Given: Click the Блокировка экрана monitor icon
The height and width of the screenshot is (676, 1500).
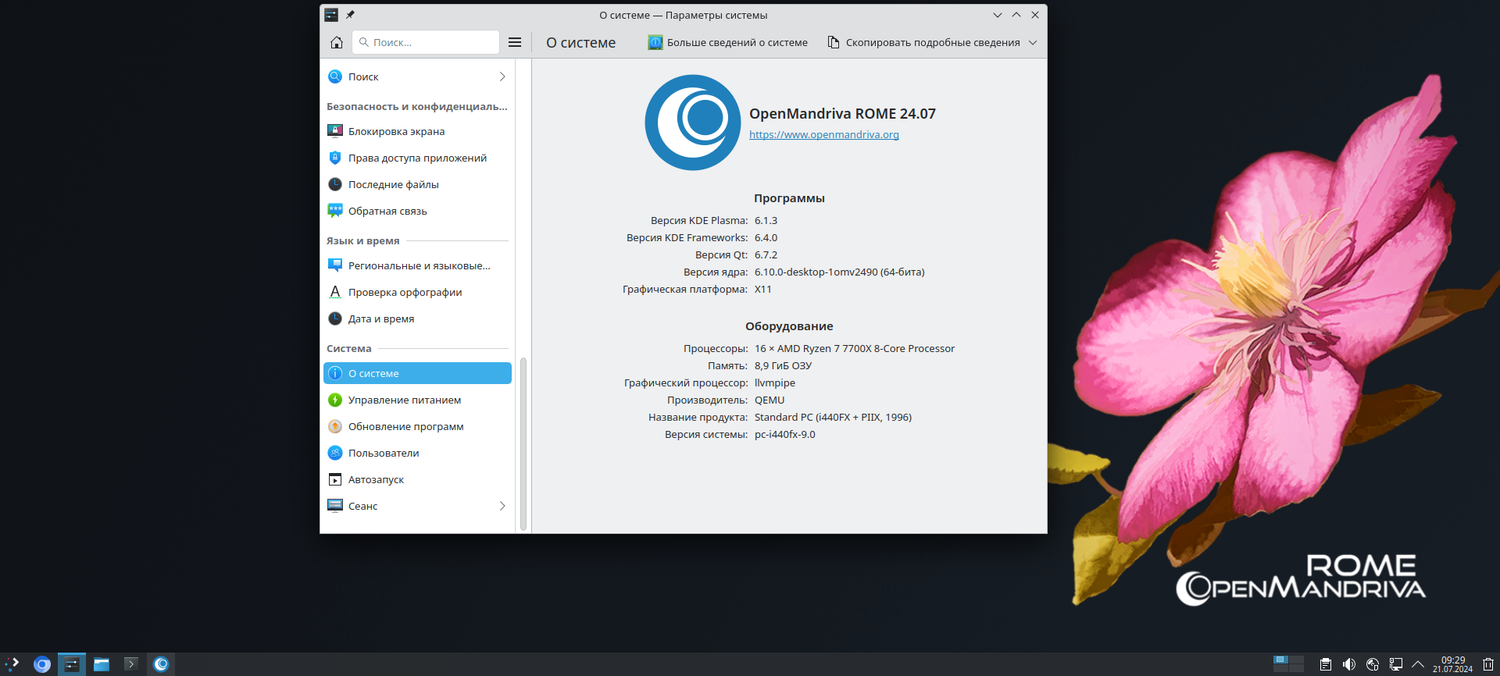Looking at the screenshot, I should tap(335, 131).
